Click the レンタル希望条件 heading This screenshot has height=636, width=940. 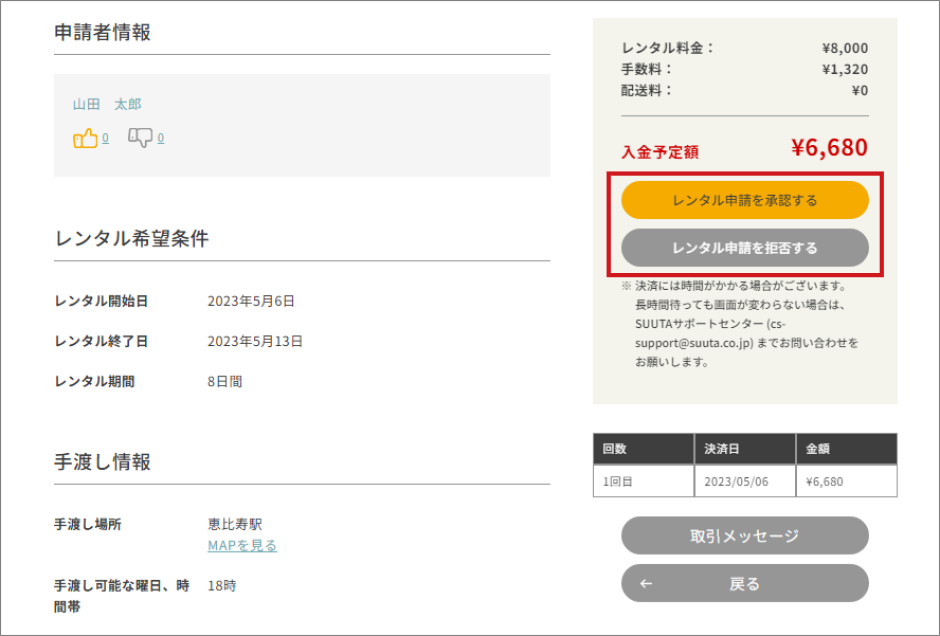131,239
